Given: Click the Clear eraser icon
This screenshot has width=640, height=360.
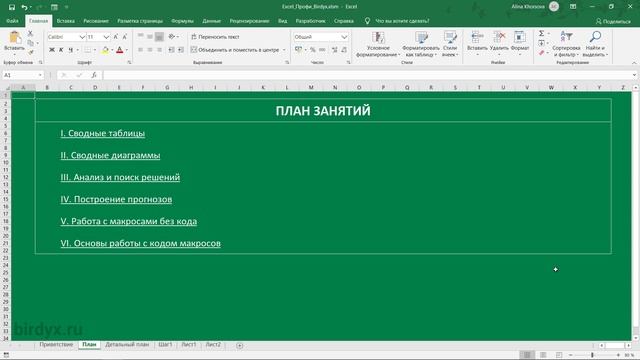Looking at the screenshot, I should tap(542, 53).
